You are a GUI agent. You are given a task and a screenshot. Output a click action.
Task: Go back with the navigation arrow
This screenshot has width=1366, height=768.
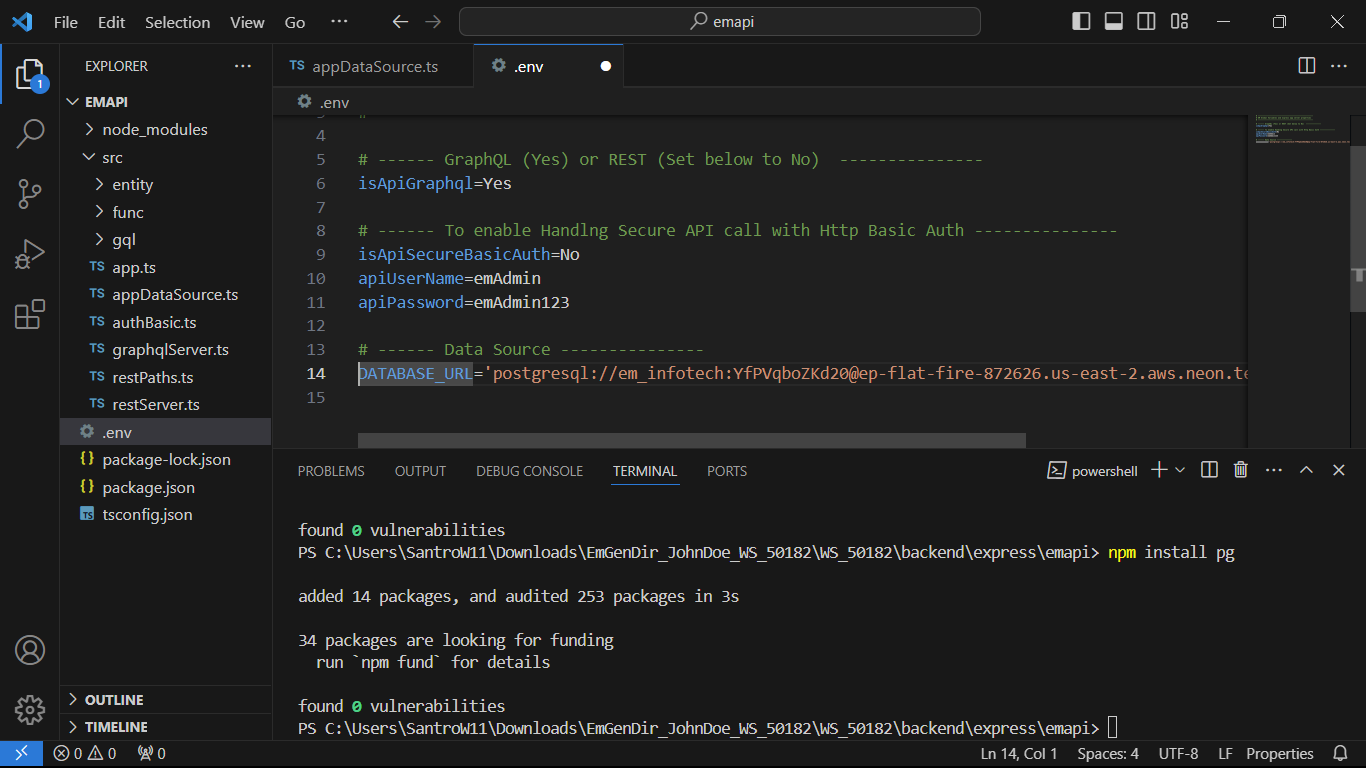[x=400, y=22]
